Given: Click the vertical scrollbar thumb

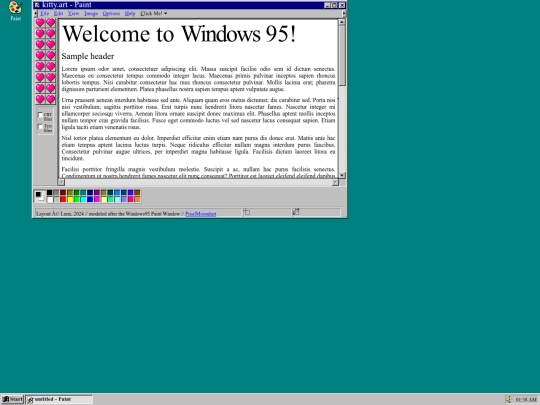Looking at the screenshot, I should (x=342, y=56).
